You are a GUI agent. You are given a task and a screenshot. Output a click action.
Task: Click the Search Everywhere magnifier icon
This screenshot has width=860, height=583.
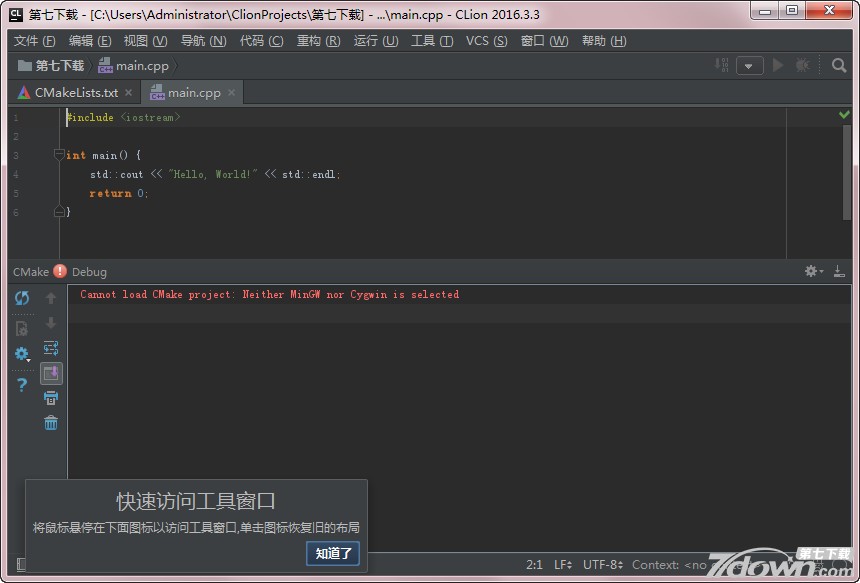click(x=839, y=65)
